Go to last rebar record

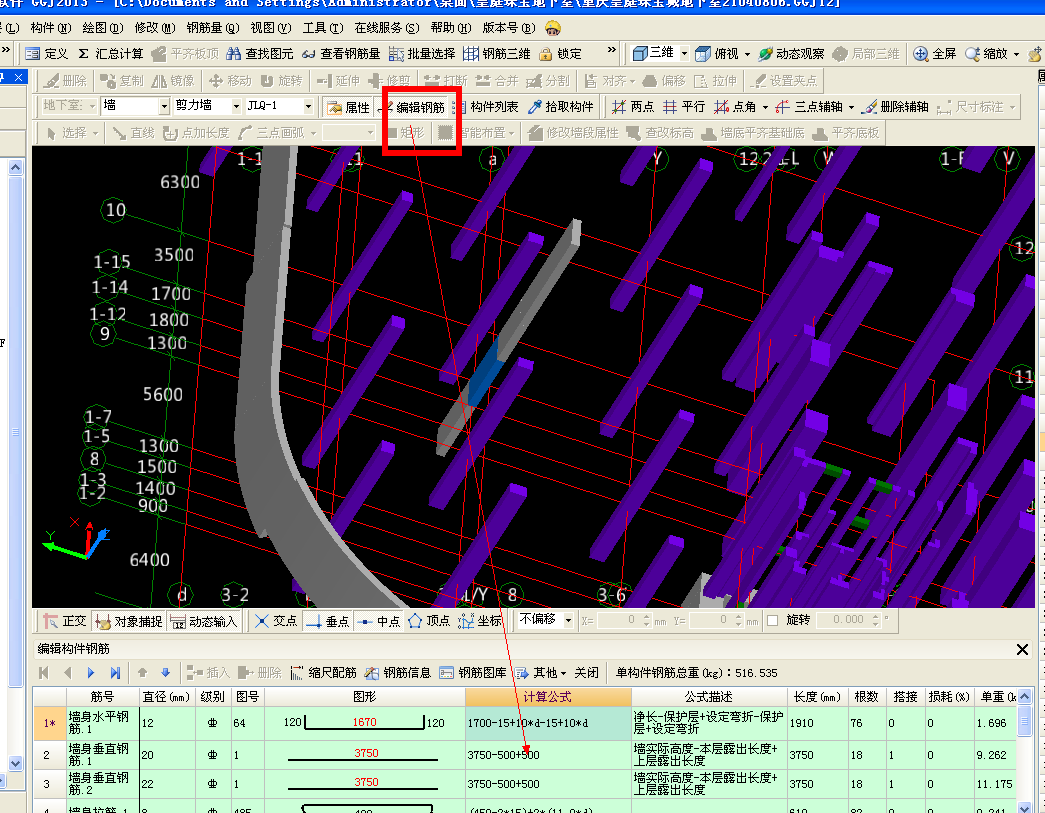coord(115,673)
